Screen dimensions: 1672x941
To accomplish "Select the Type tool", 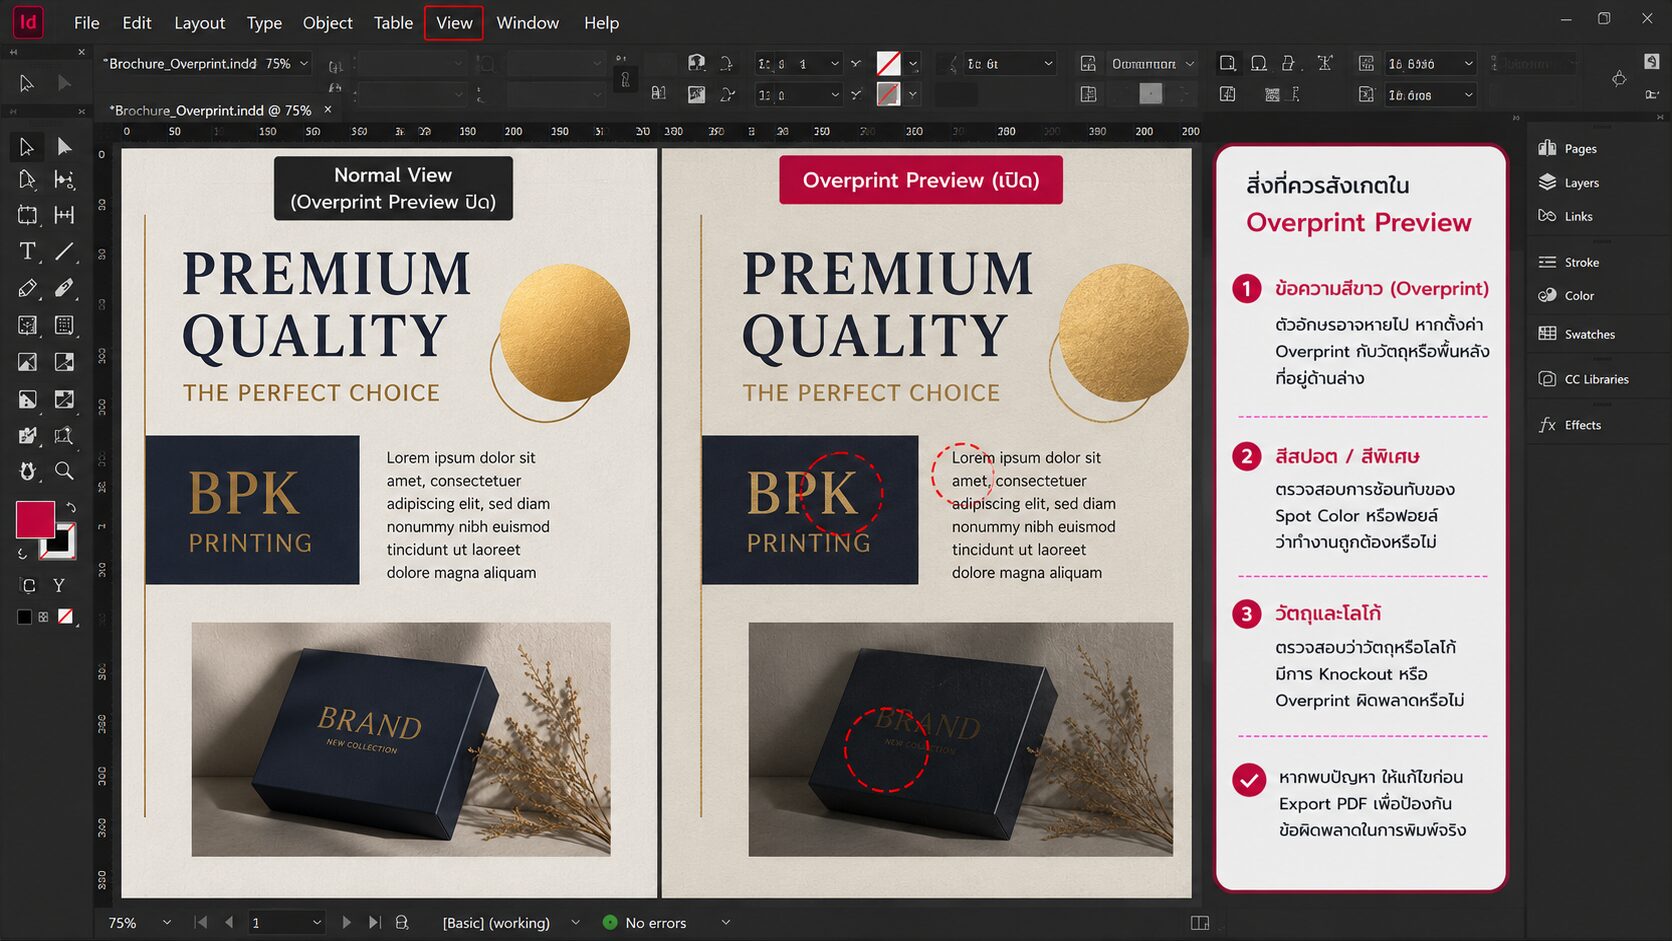I will pyautogui.click(x=27, y=251).
